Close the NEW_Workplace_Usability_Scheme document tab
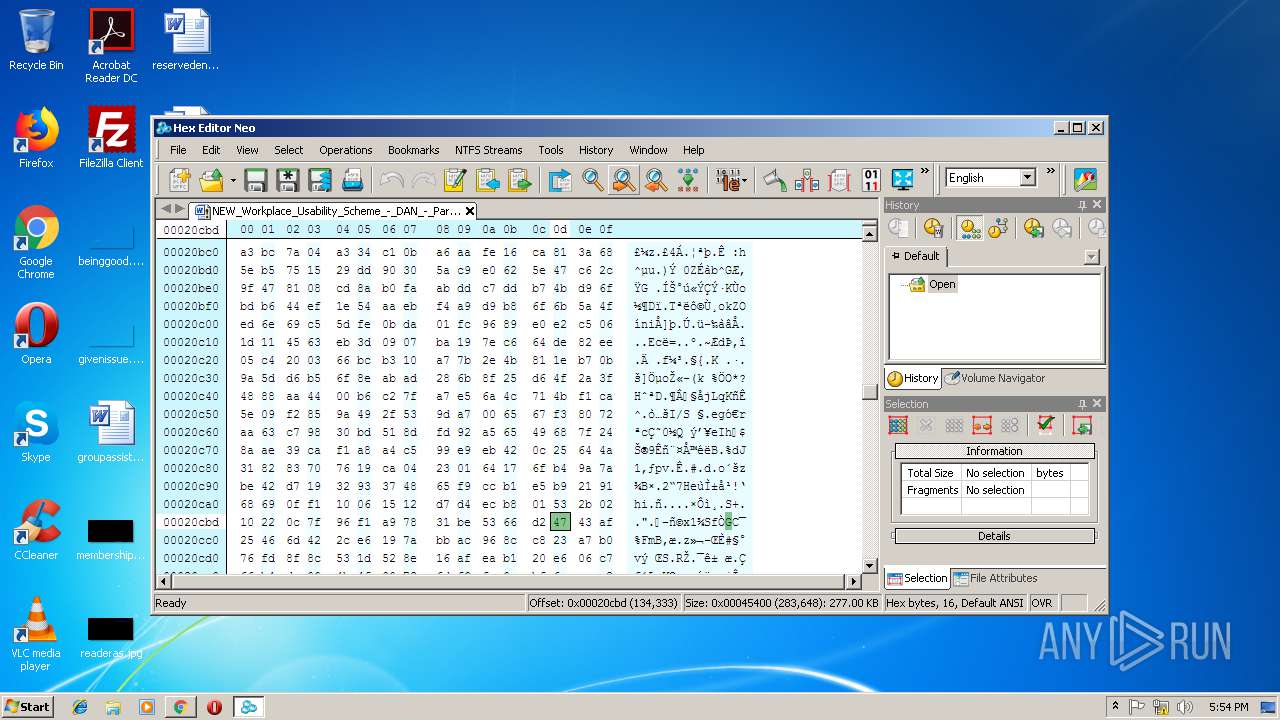Screen dimensions: 1280x720 pos(470,211)
